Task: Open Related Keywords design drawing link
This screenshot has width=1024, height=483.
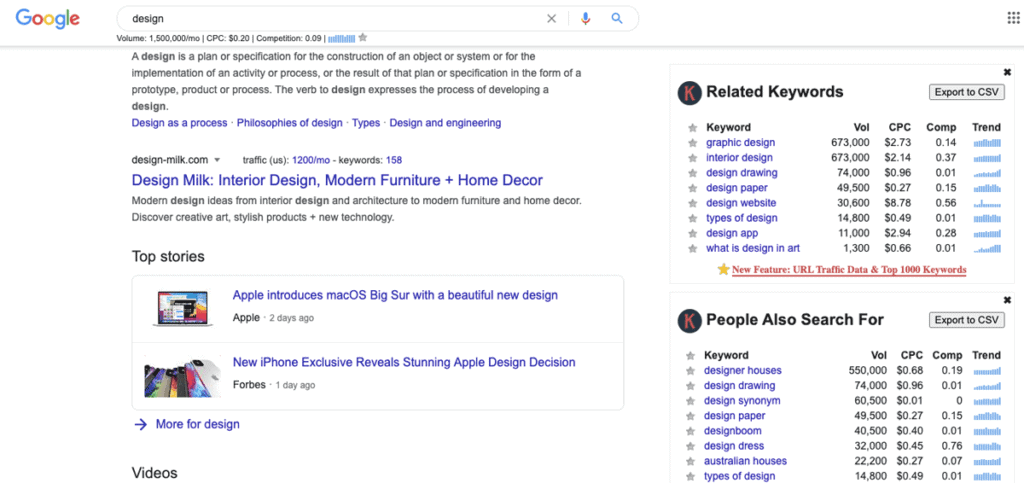Action: [x=742, y=173]
